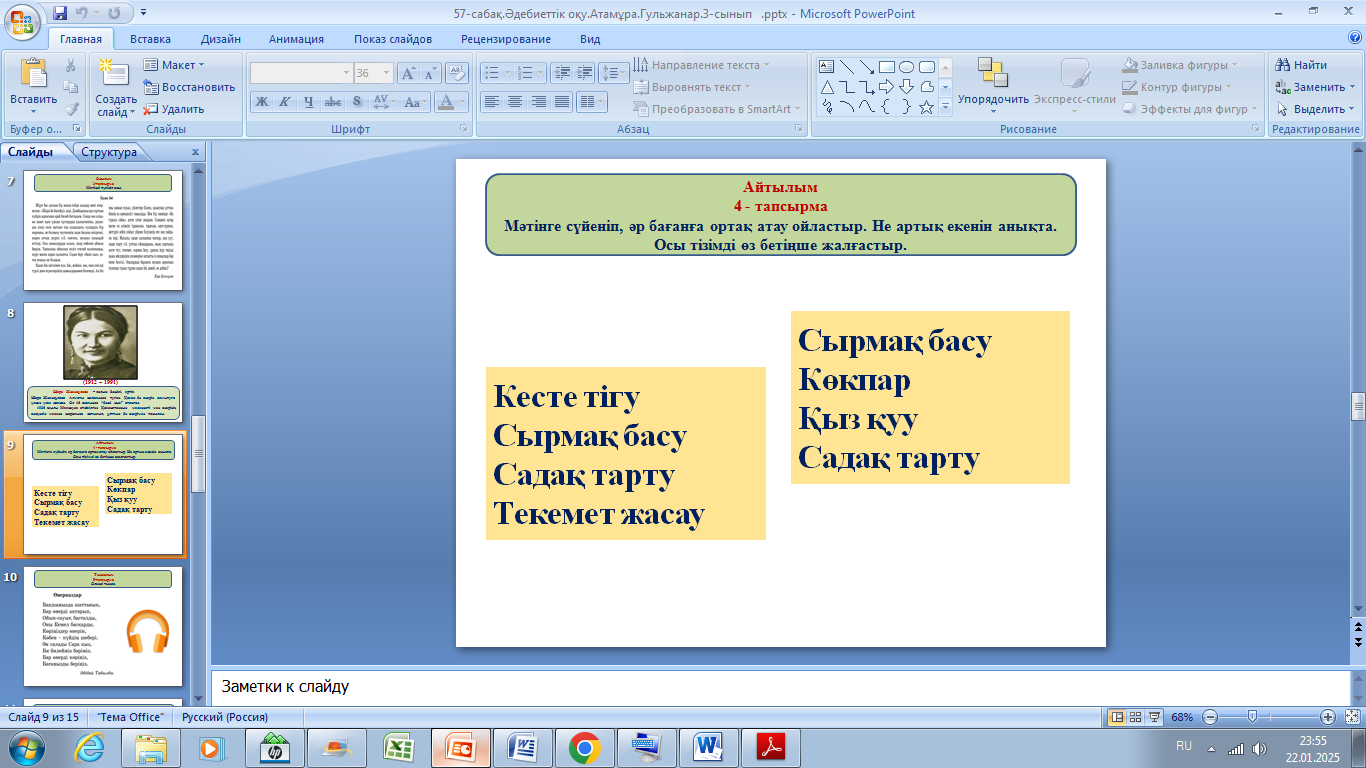Click the Восстановить reset button
Screen dimensions: 1366x768
[190, 87]
